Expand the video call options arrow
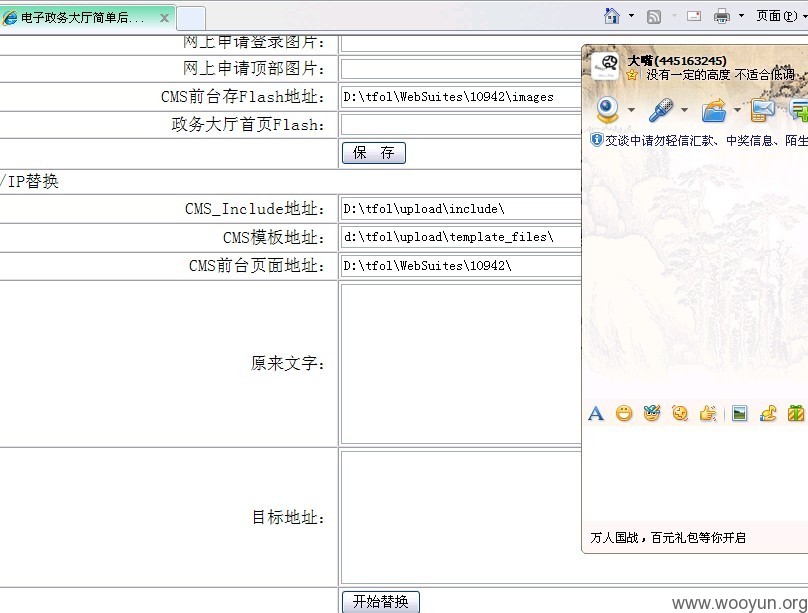The width and height of the screenshot is (808, 613). [x=631, y=110]
